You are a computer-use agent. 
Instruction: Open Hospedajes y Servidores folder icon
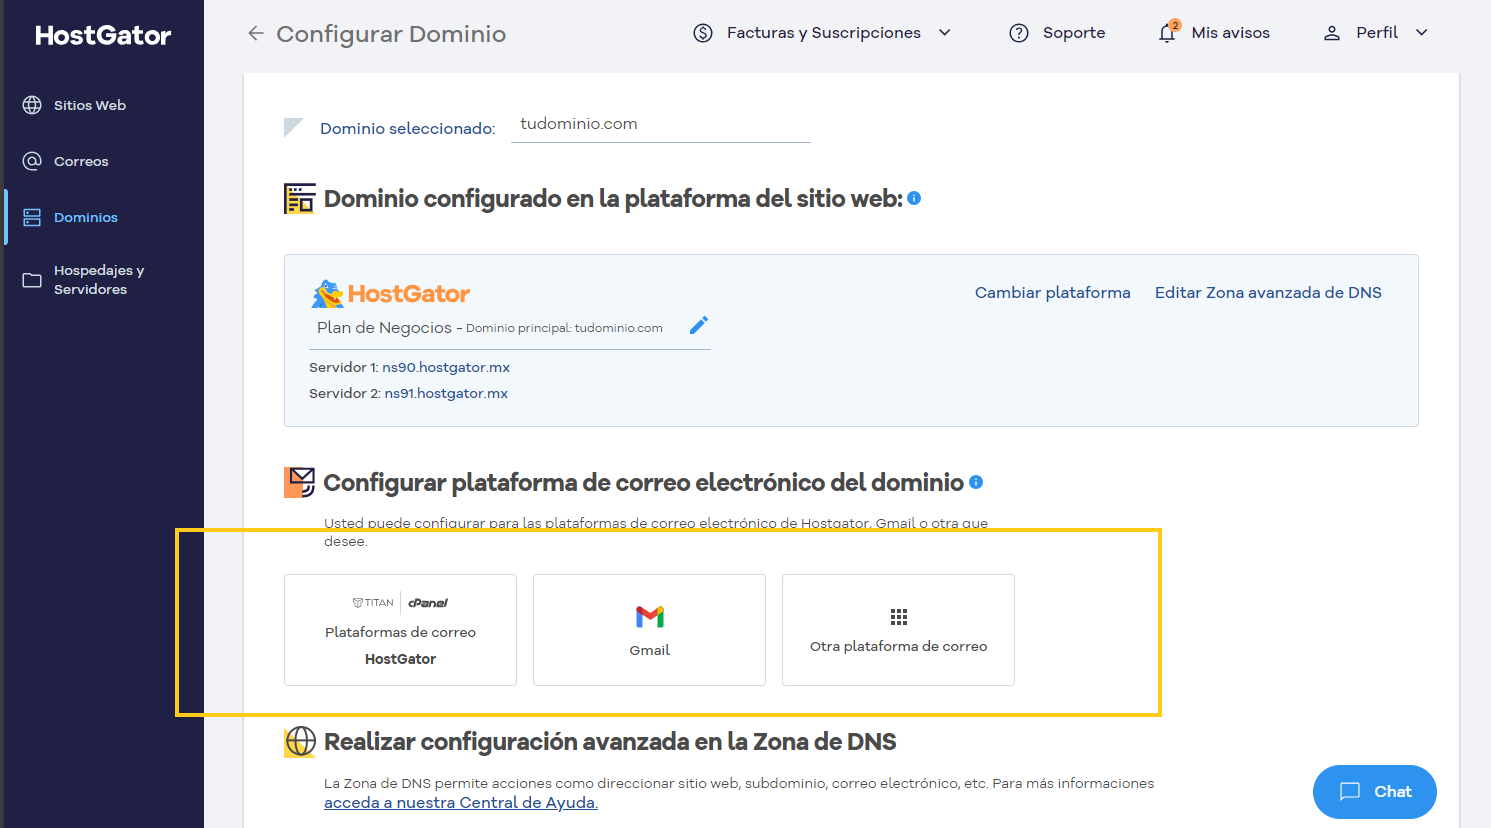tap(32, 280)
